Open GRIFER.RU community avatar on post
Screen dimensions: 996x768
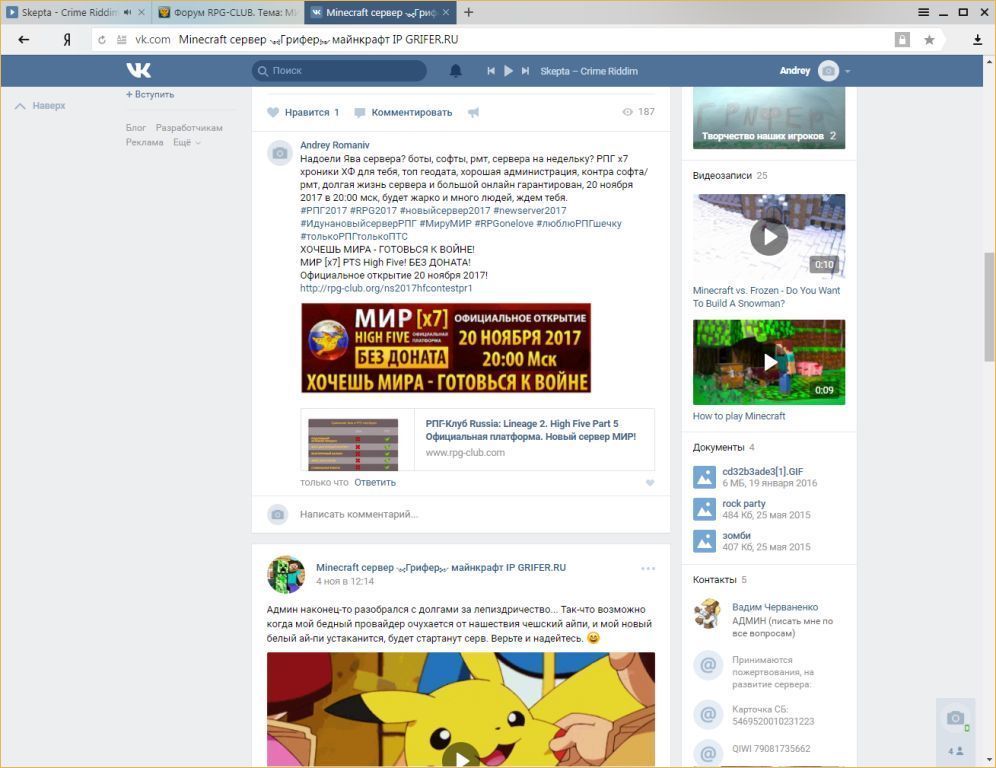click(286, 574)
